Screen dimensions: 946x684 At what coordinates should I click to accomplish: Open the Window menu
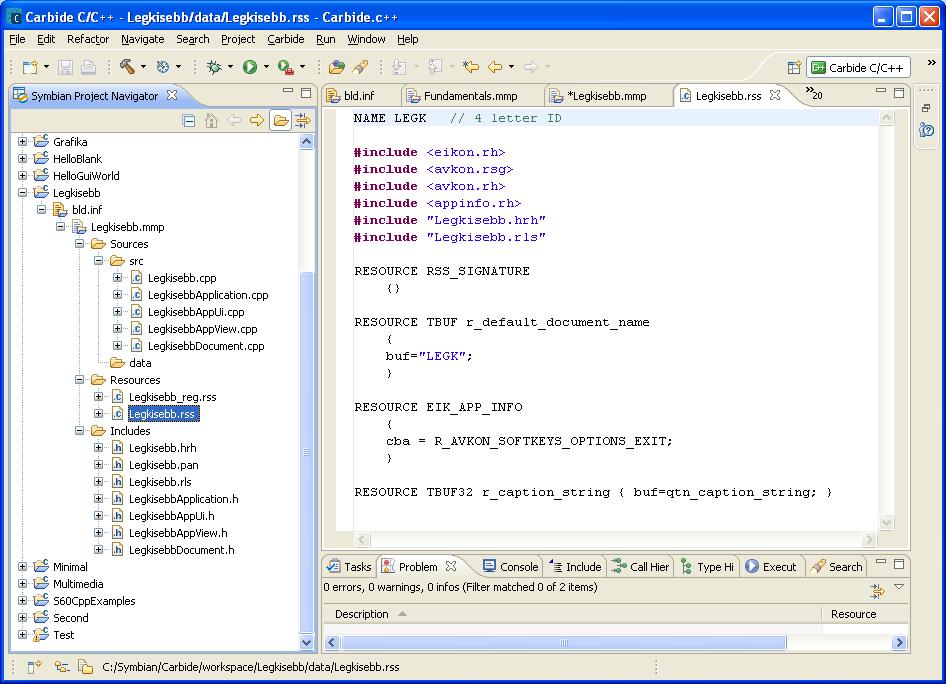[366, 39]
